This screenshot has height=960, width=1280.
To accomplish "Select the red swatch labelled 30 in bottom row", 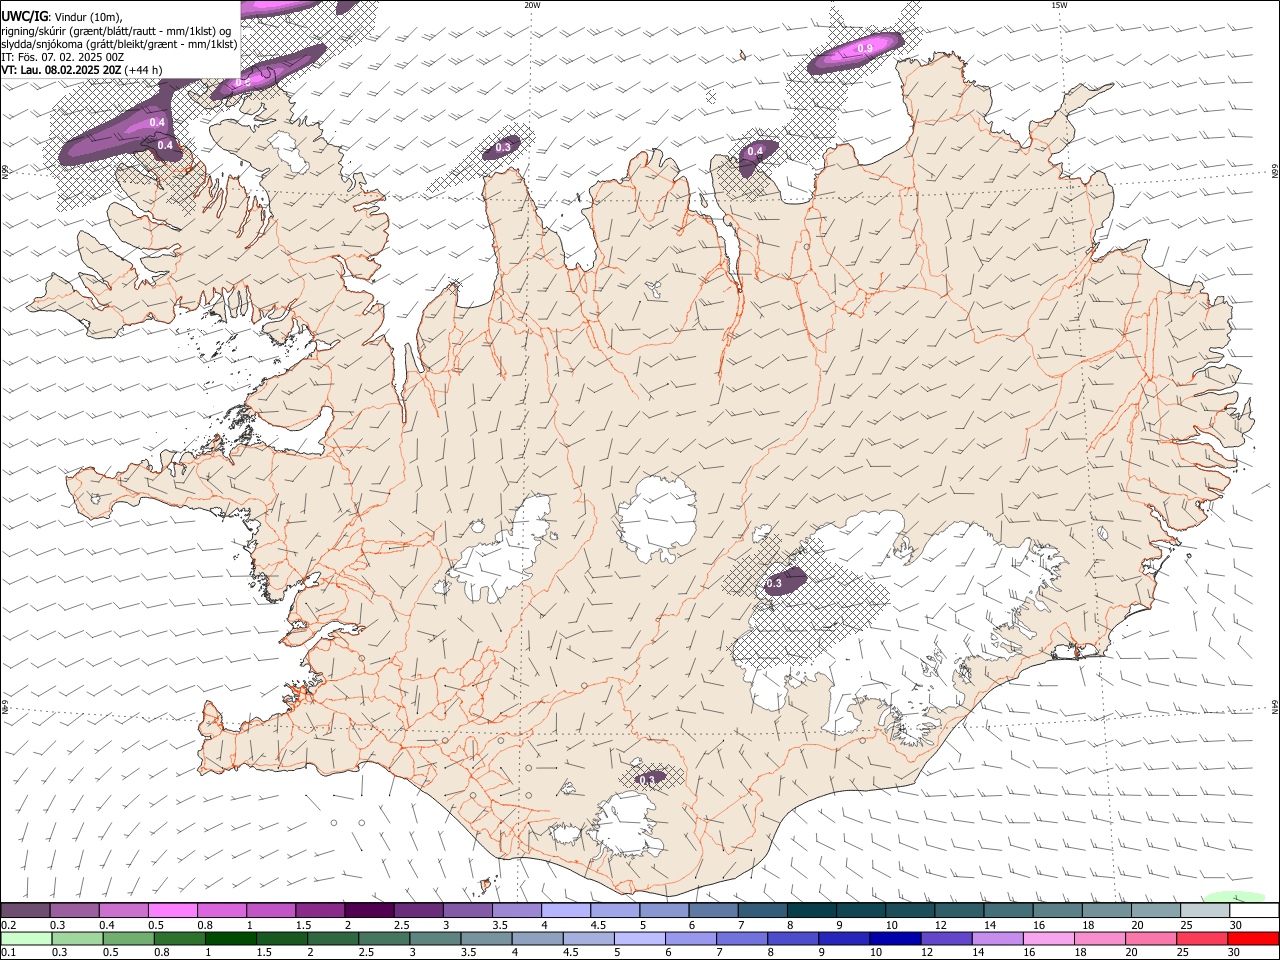I will (1253, 938).
